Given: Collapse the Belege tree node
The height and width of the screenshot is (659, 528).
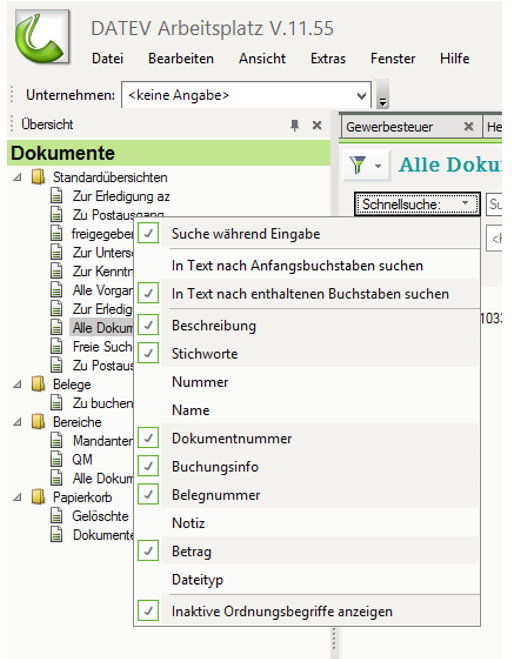Looking at the screenshot, I should [17, 384].
